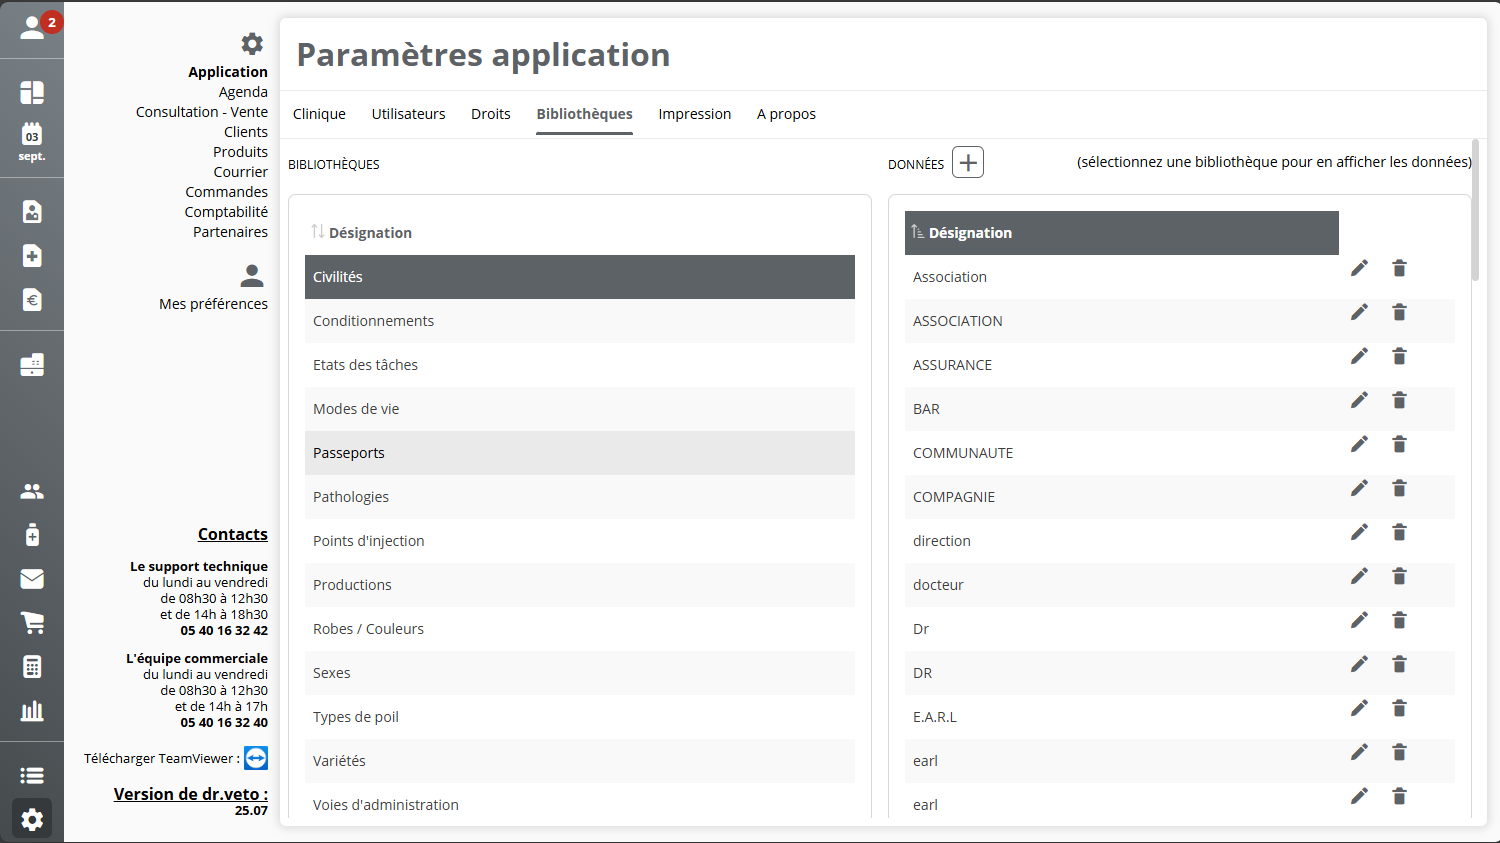Open the calendar icon showing 03 sept.
The image size is (1500, 843).
click(32, 141)
